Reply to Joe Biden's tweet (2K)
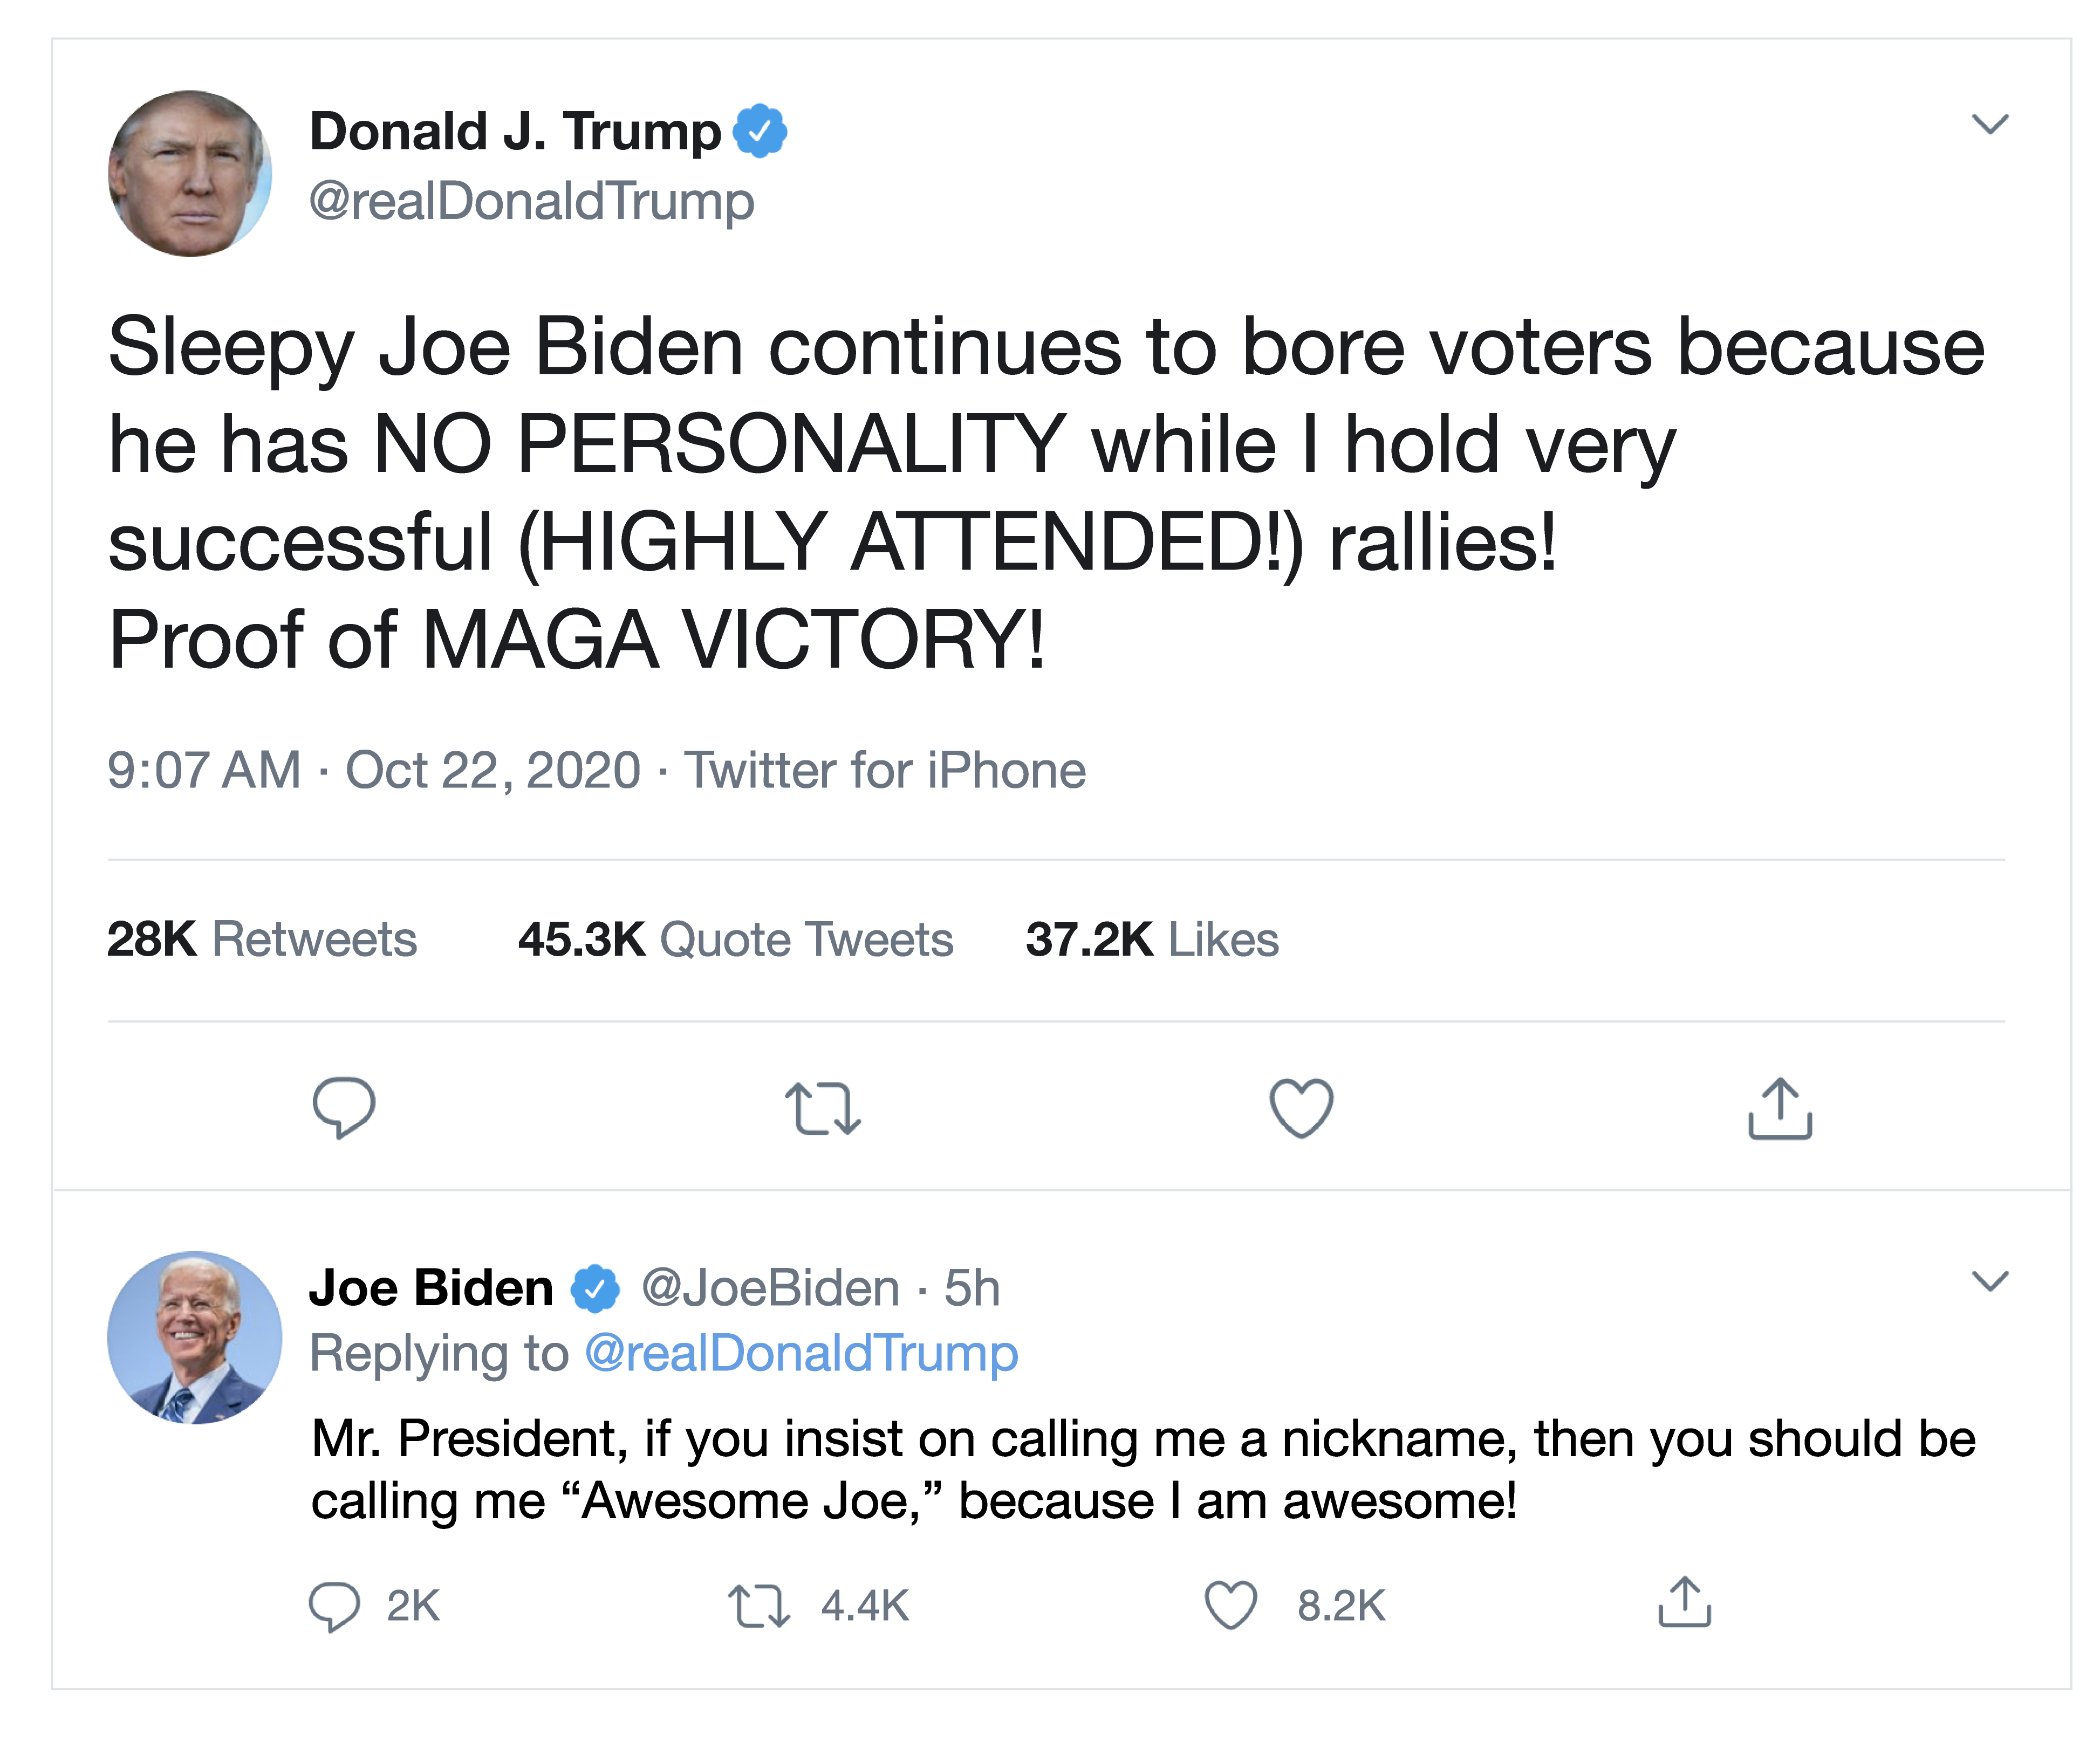 [334, 1605]
